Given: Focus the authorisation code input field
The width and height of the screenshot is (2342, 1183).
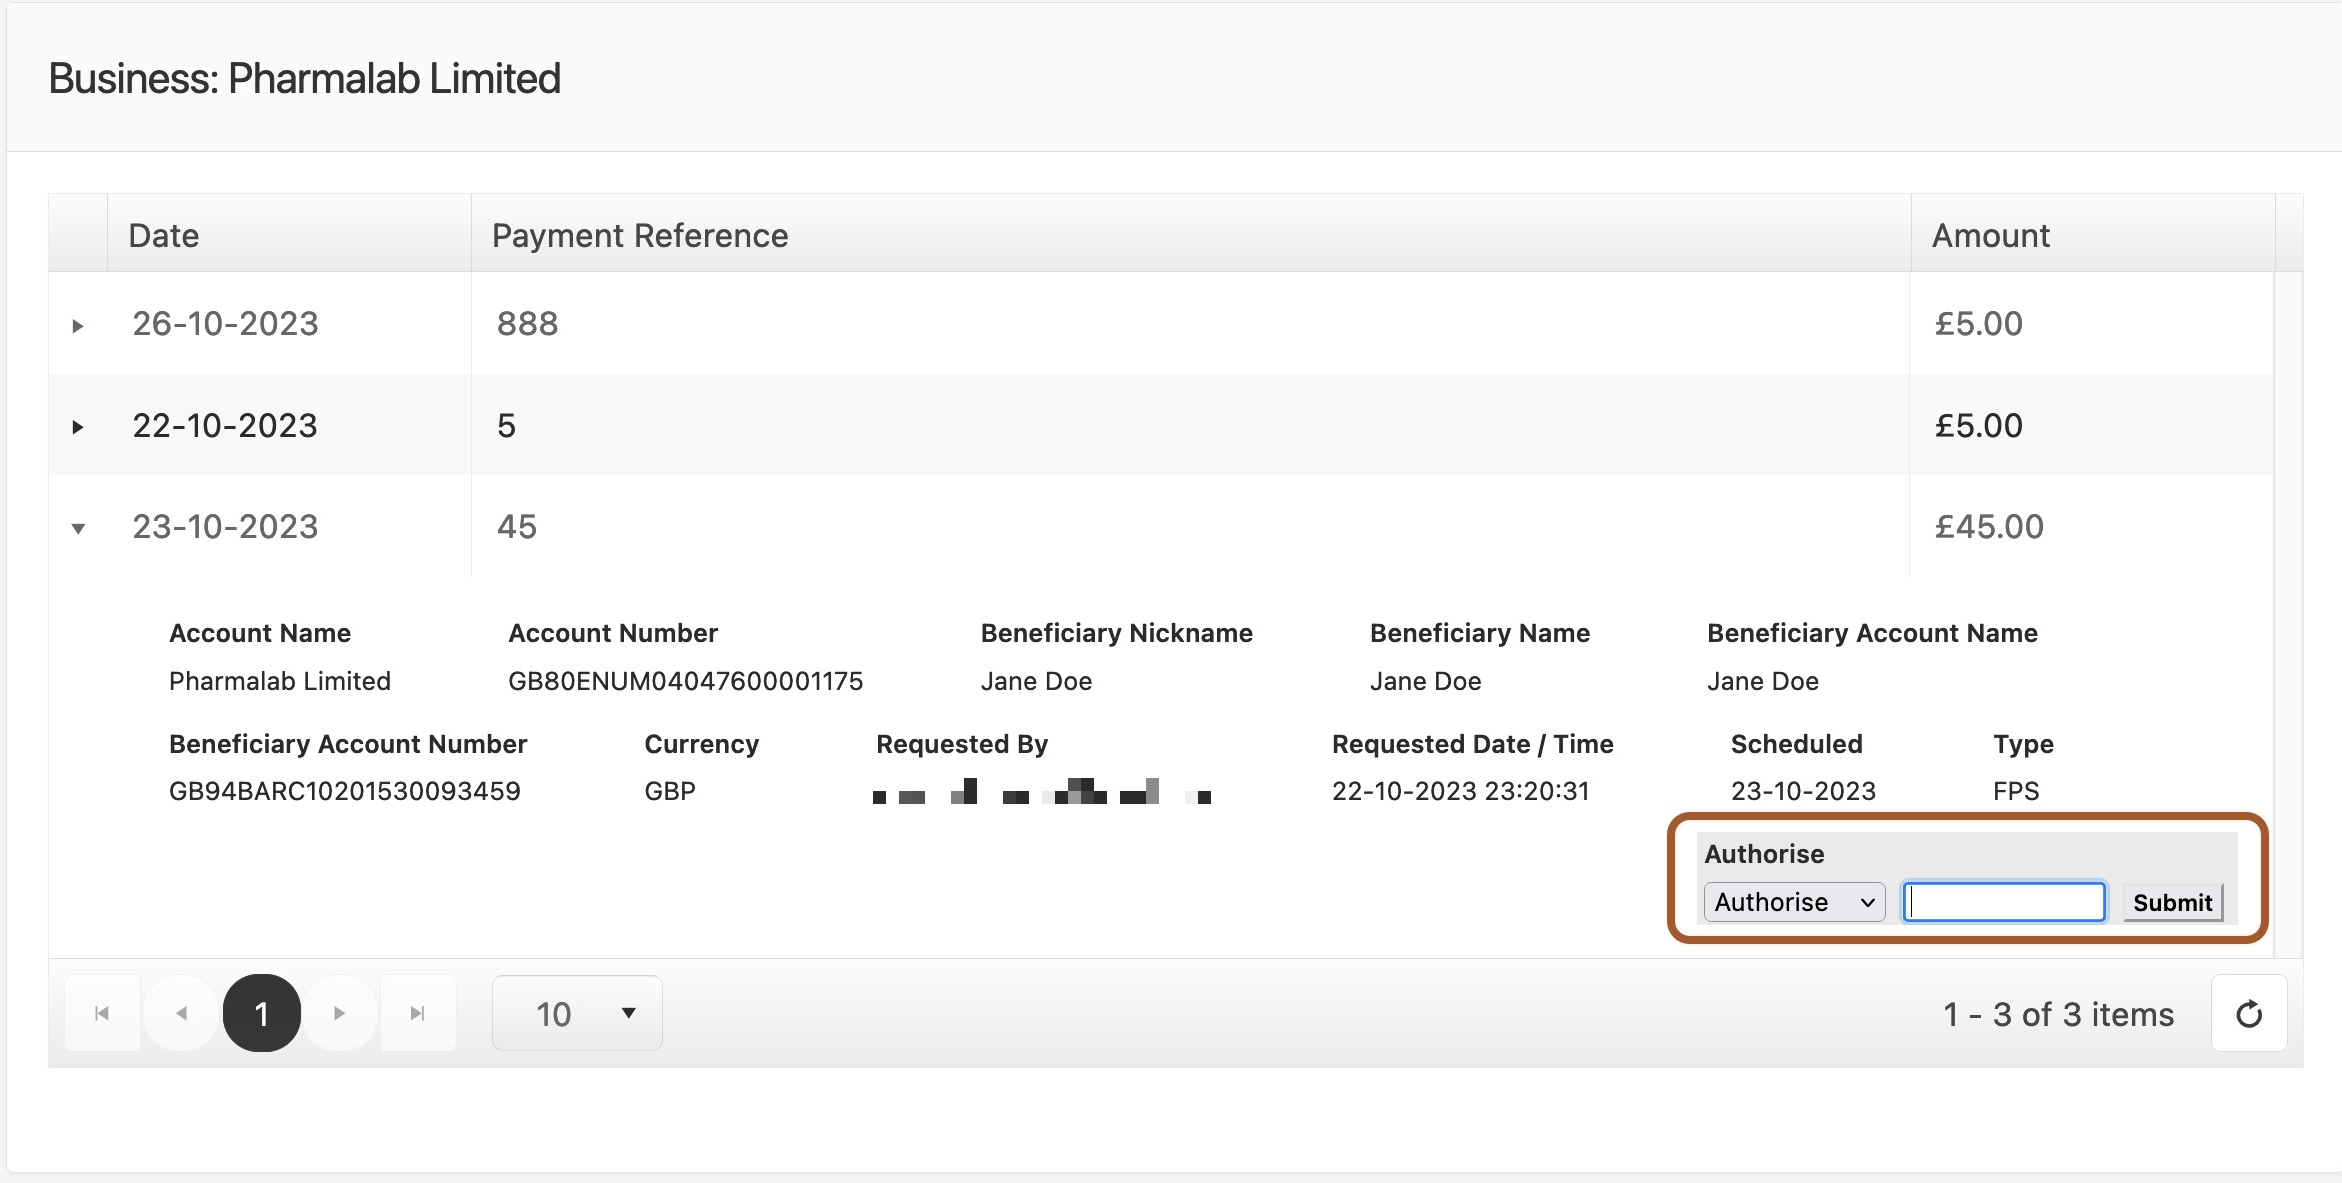Looking at the screenshot, I should 2004,902.
